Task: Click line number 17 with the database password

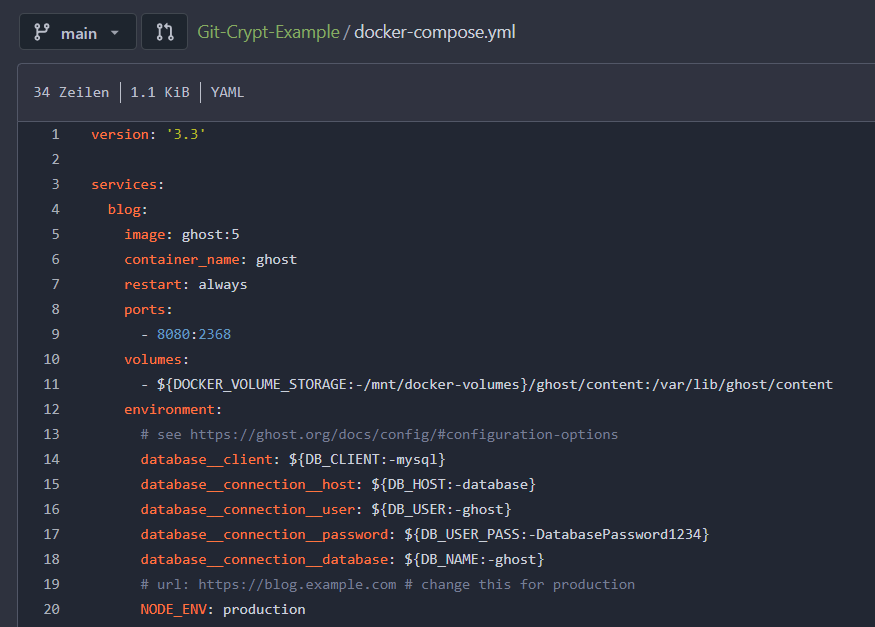Action: click(x=50, y=533)
